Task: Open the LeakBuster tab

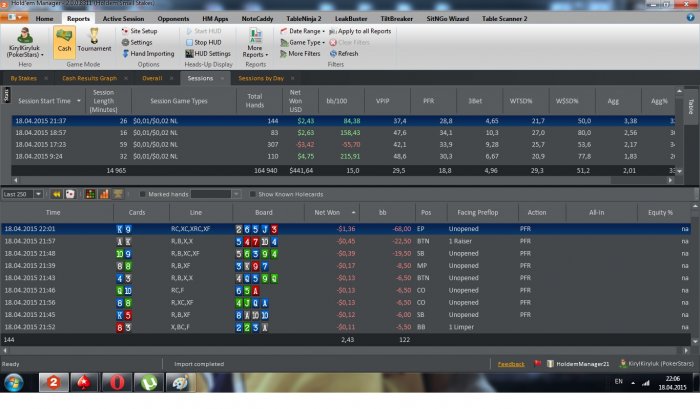Action: click(x=351, y=19)
